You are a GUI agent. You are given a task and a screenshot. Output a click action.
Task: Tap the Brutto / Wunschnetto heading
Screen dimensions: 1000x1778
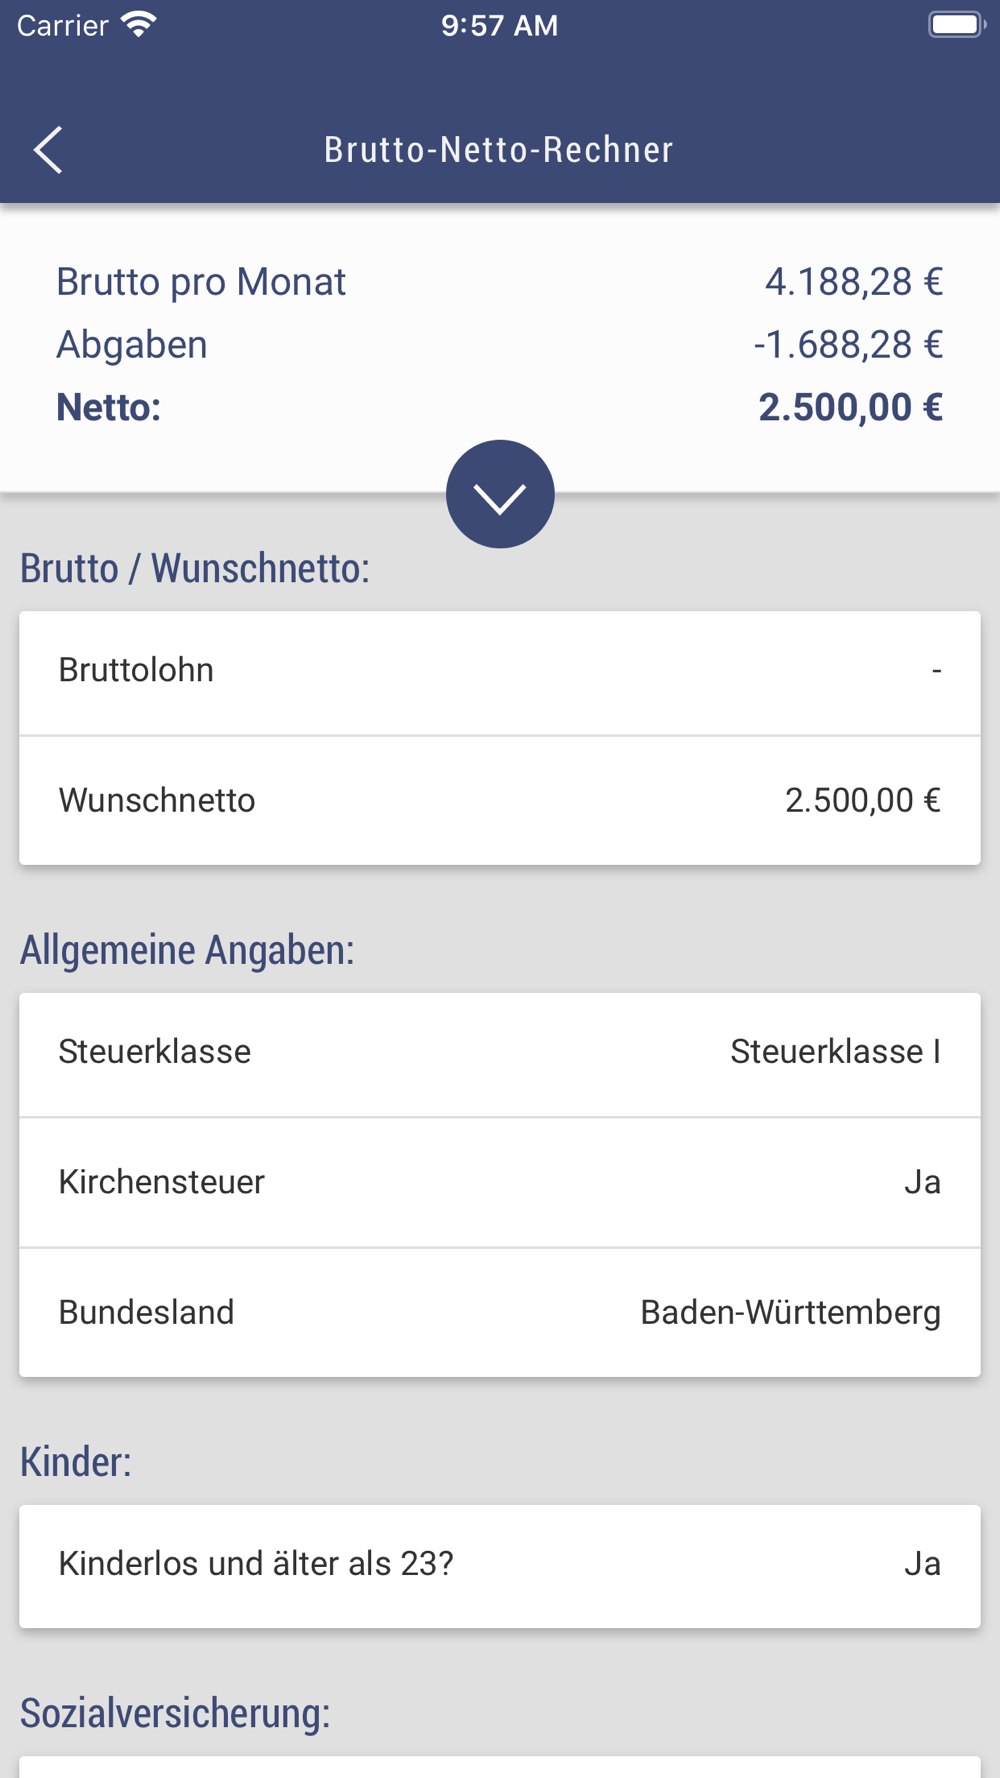(195, 568)
